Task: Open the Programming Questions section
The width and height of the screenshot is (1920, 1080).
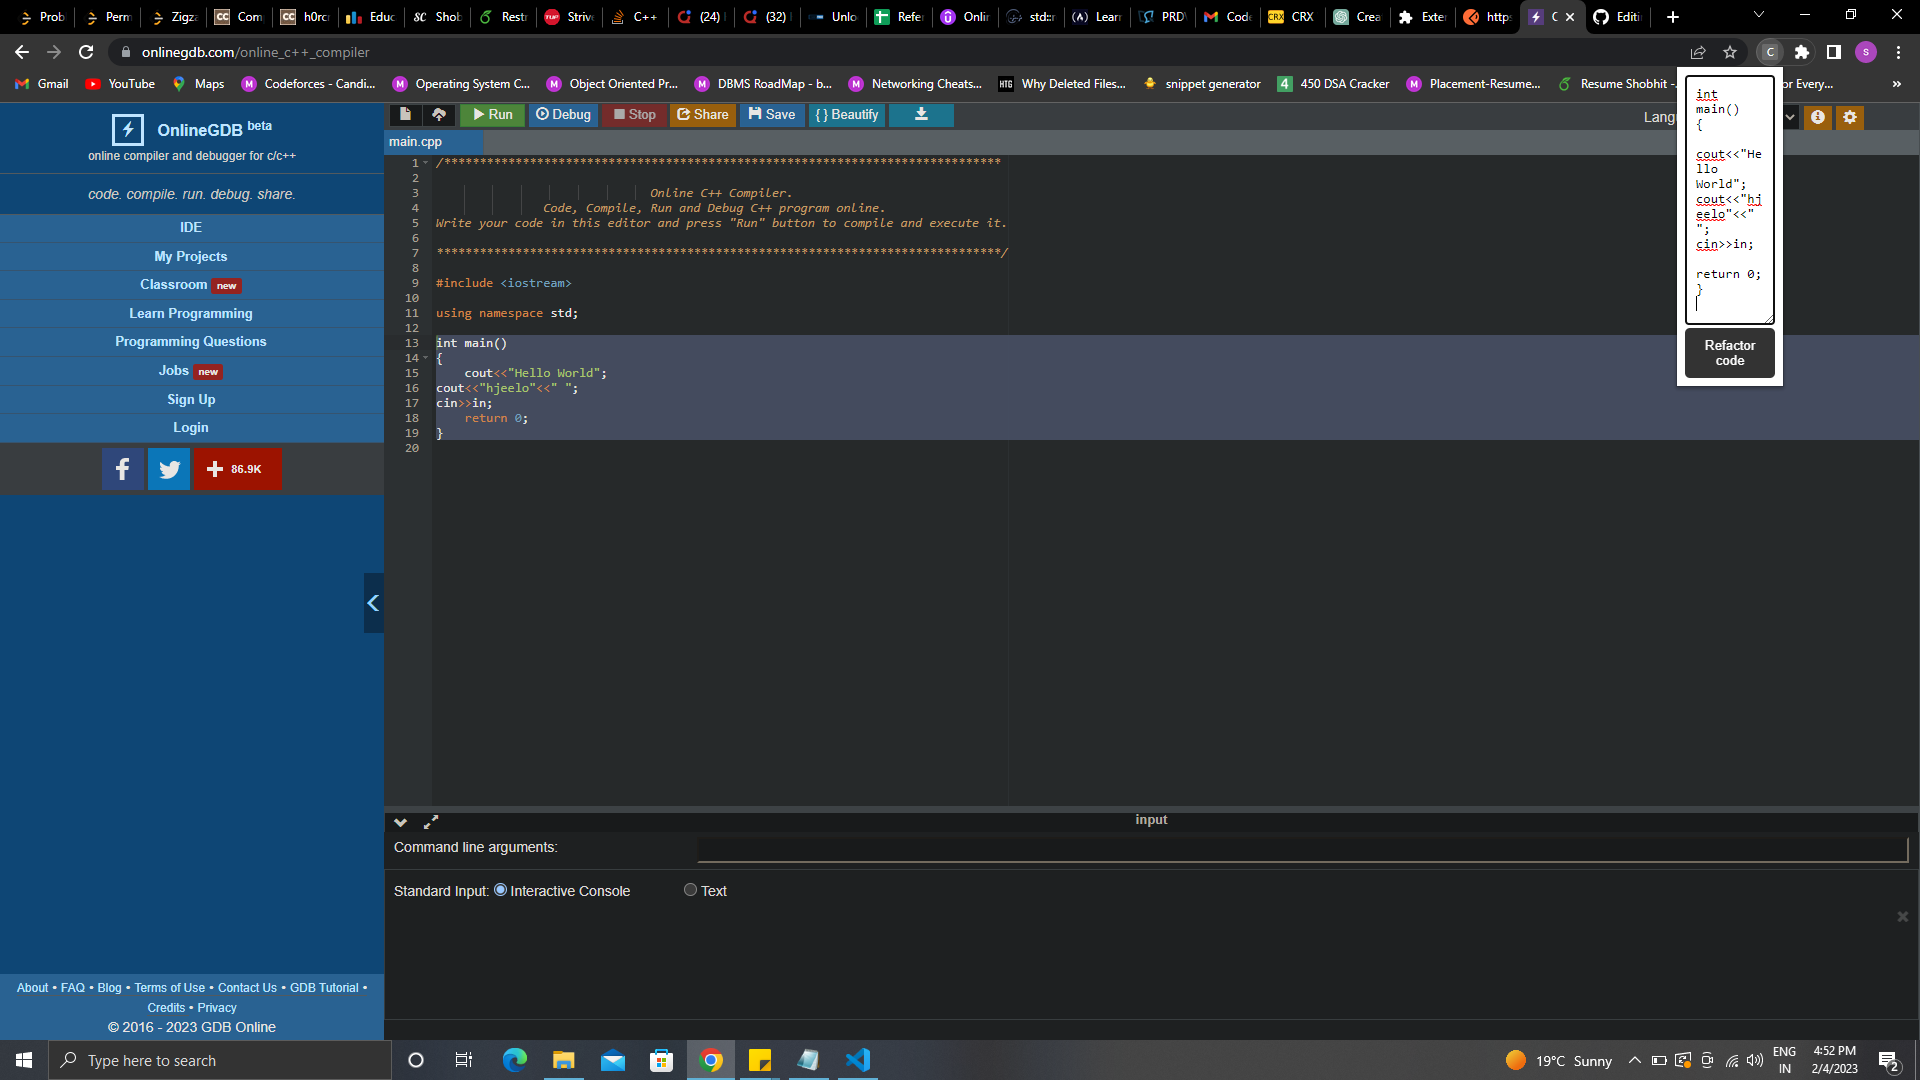Action: coord(190,341)
